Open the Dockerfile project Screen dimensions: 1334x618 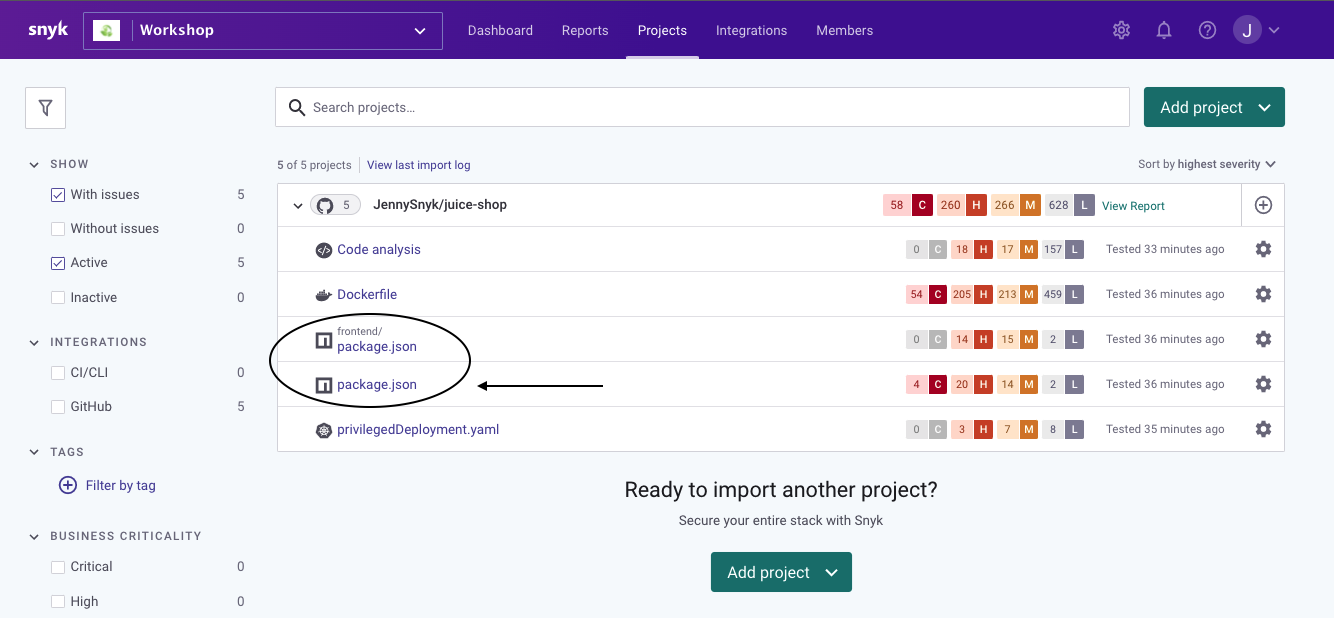pyautogui.click(x=367, y=295)
